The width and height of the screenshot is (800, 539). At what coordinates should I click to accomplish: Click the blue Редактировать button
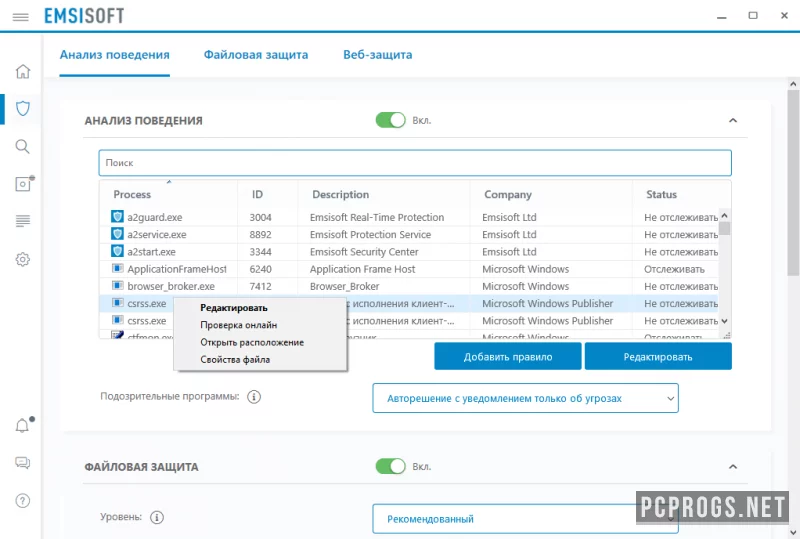pyautogui.click(x=658, y=356)
